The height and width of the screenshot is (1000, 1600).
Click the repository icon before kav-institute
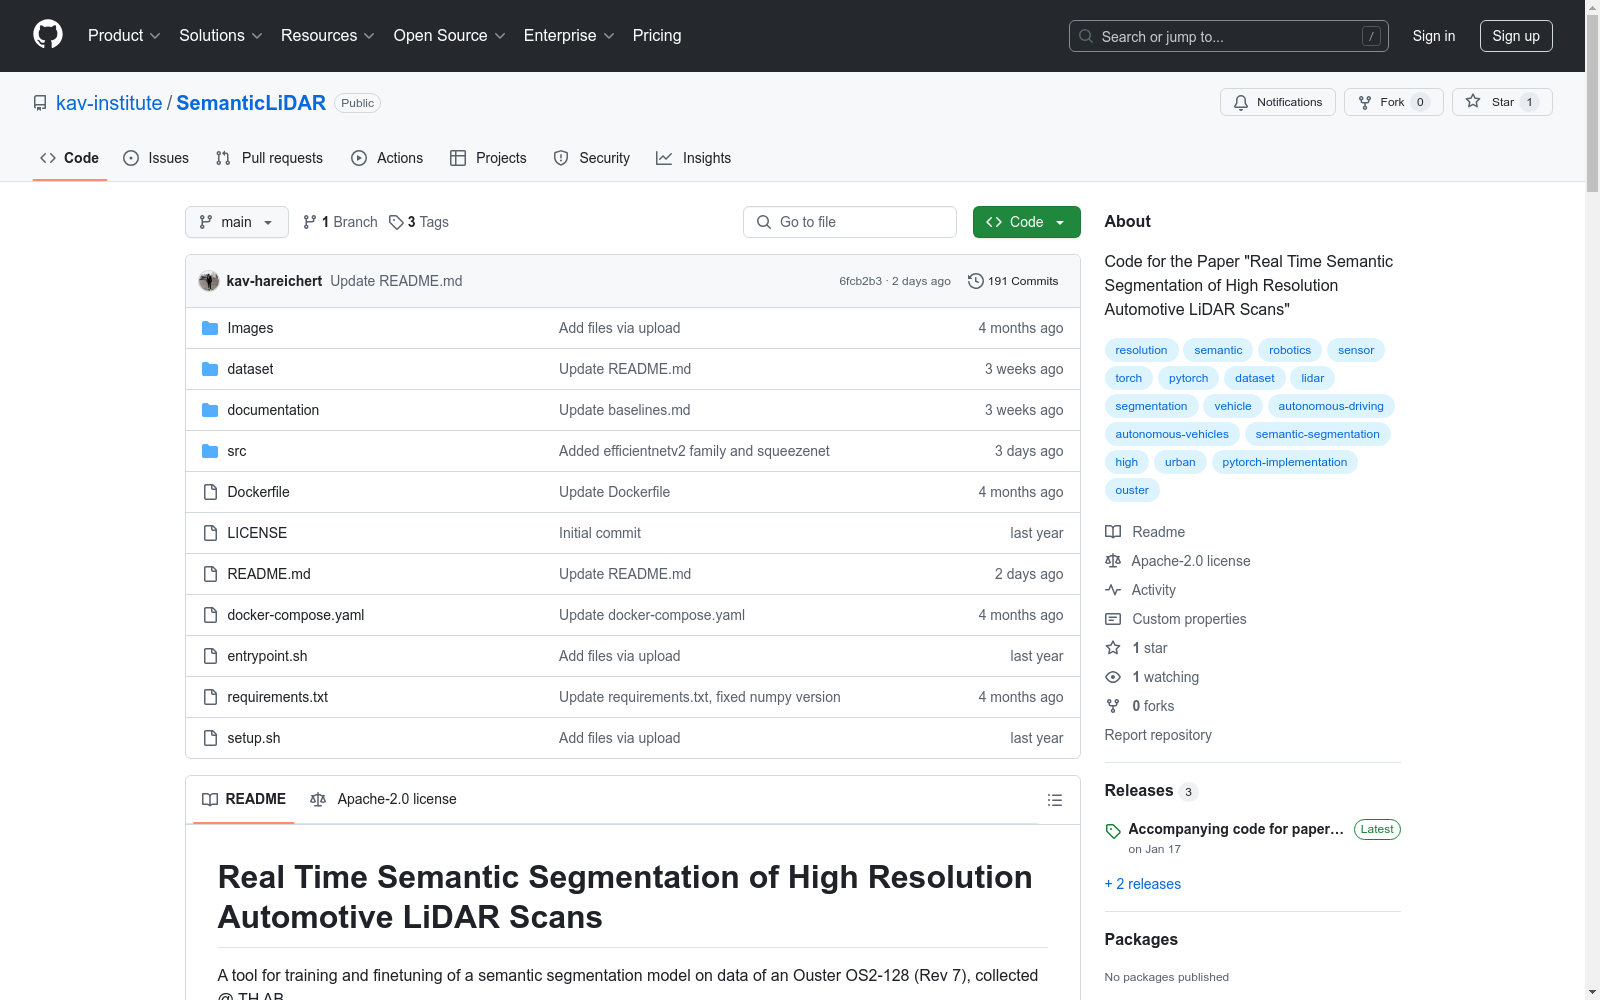40,103
